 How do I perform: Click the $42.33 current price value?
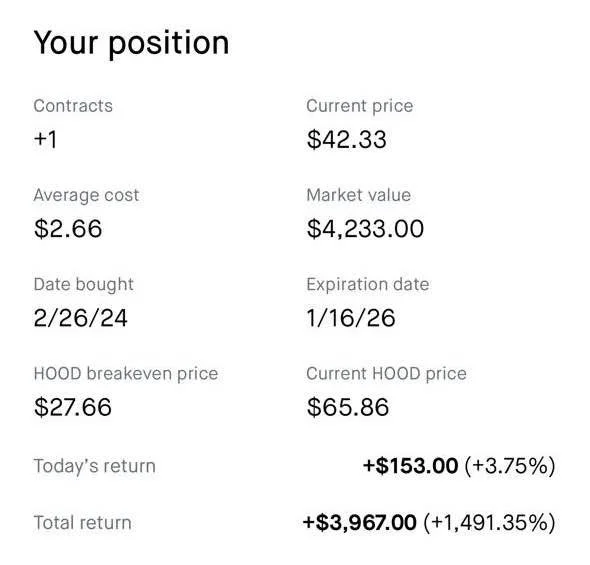tap(347, 140)
